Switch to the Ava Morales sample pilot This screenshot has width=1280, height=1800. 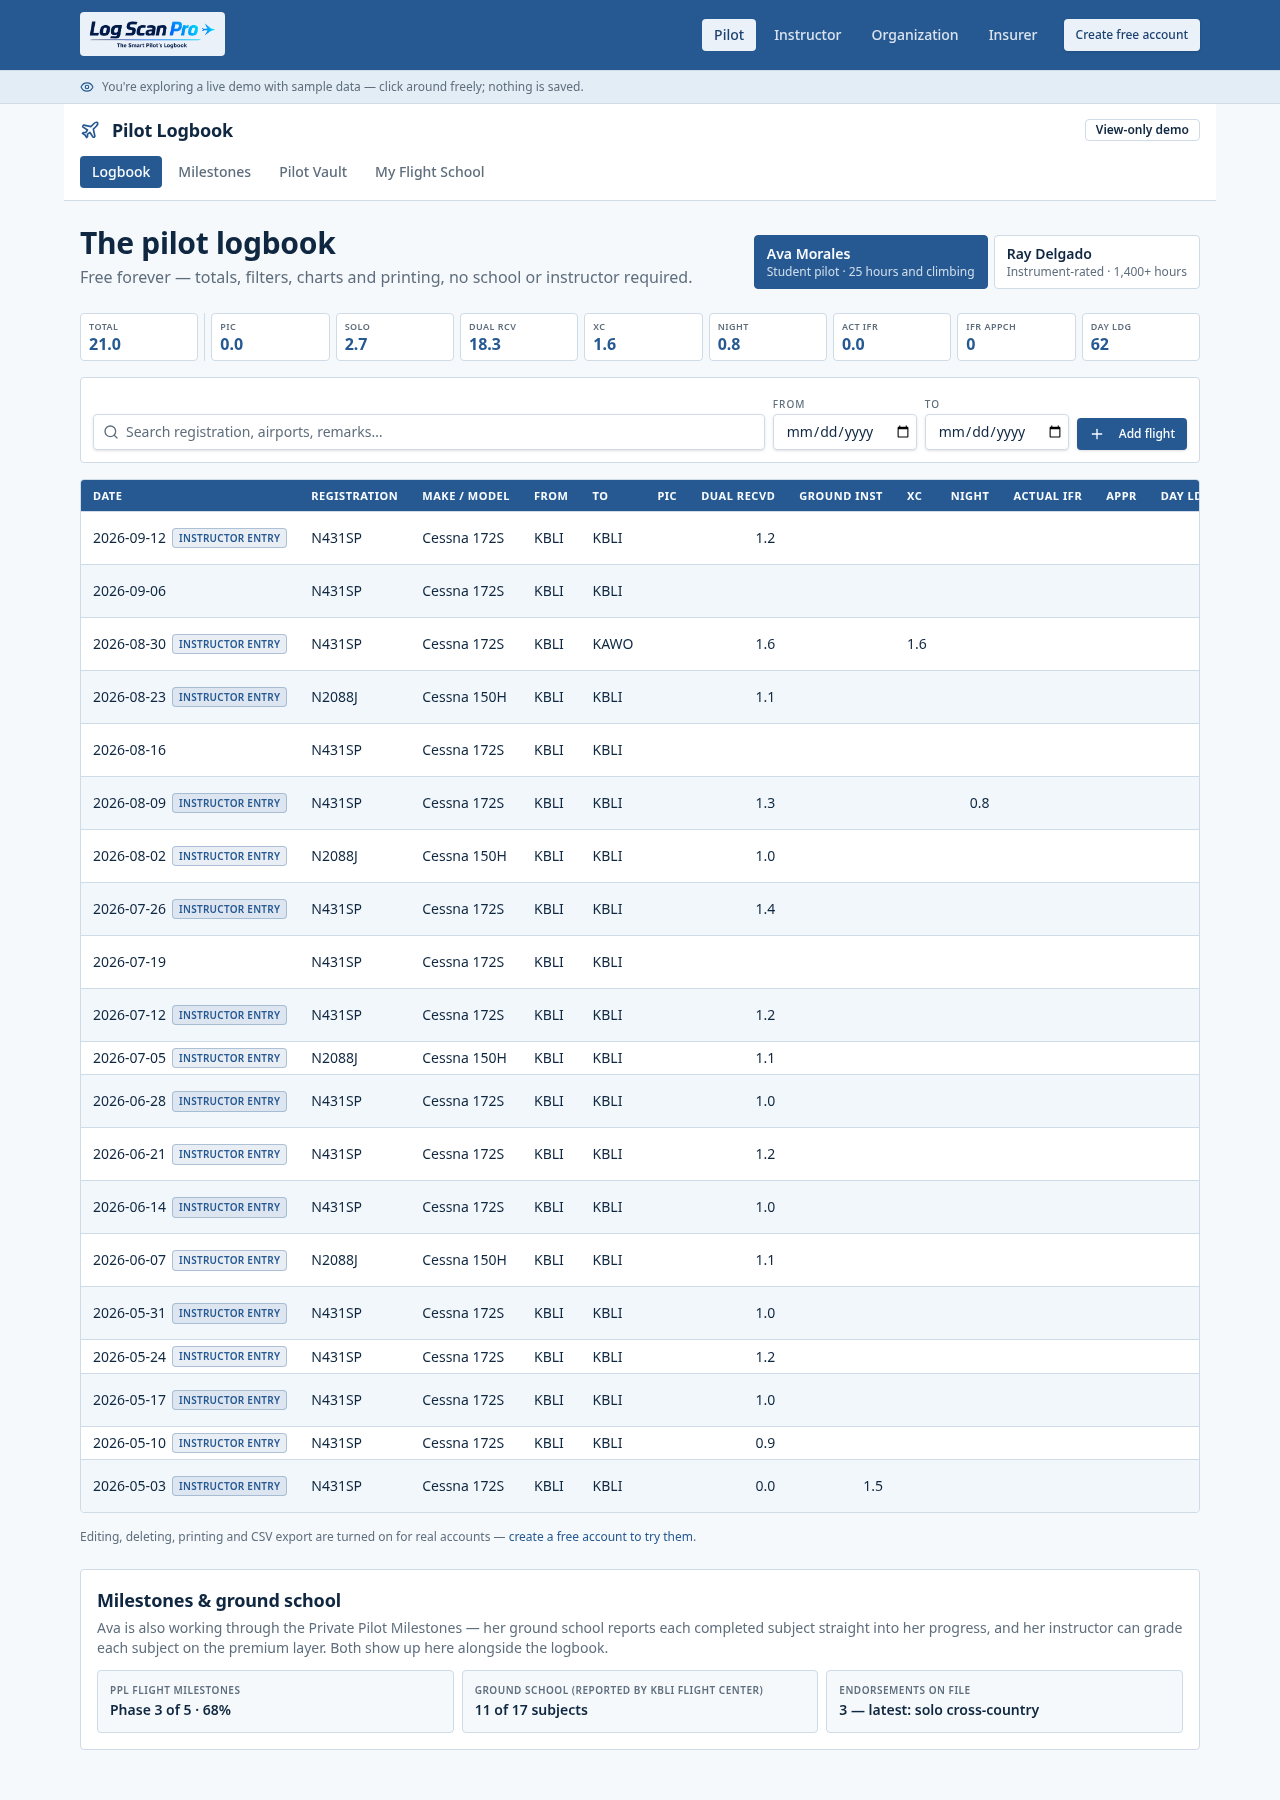tap(871, 262)
